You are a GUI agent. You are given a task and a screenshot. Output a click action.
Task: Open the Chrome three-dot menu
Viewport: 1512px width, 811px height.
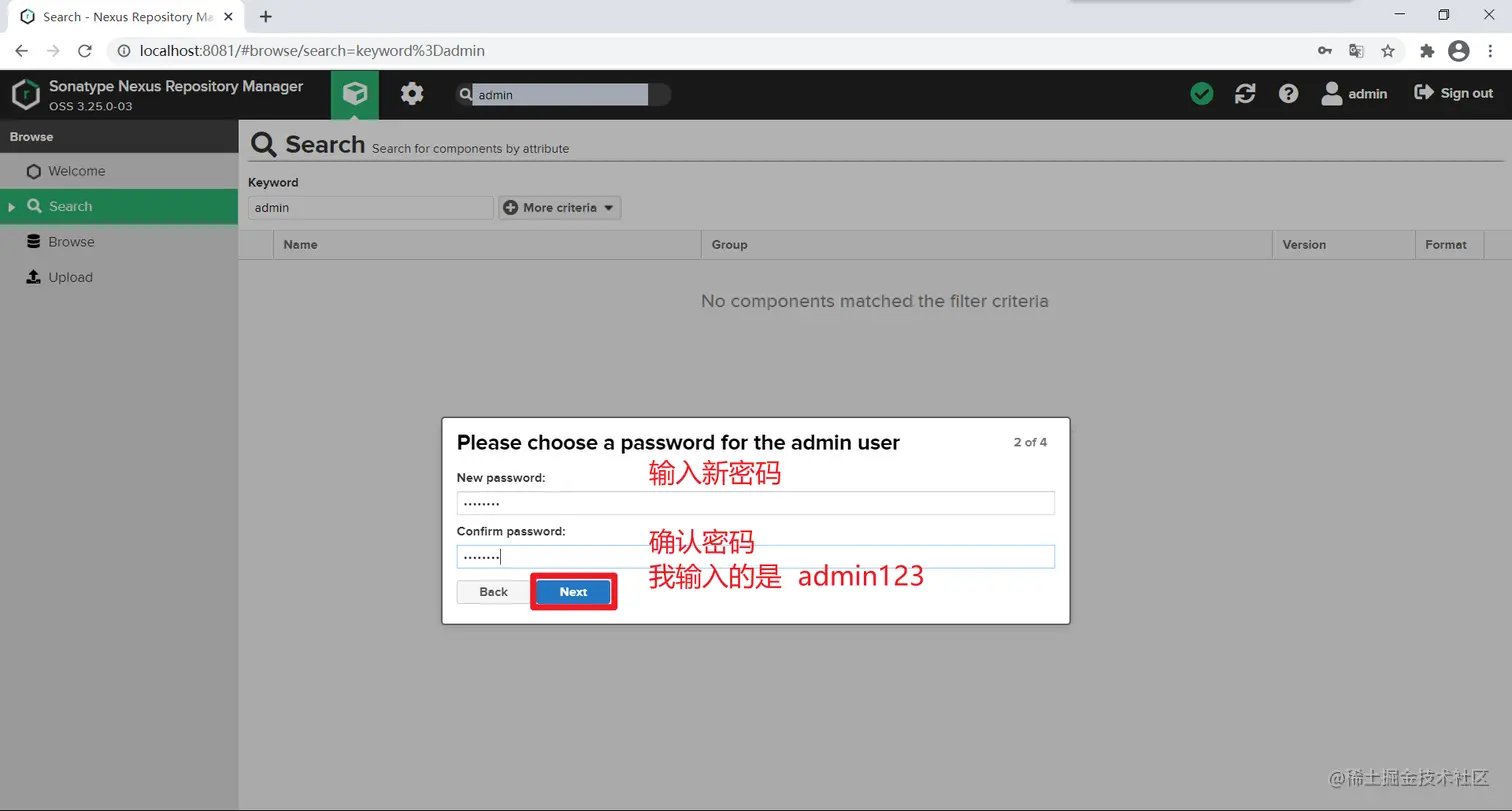1490,51
